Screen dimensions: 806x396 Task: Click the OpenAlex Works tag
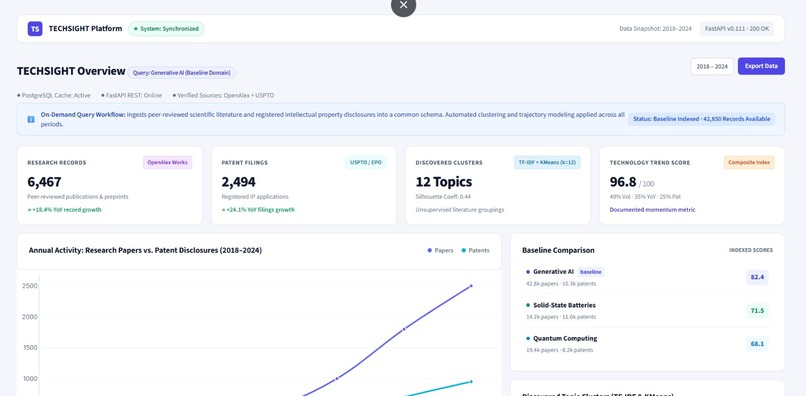click(168, 163)
